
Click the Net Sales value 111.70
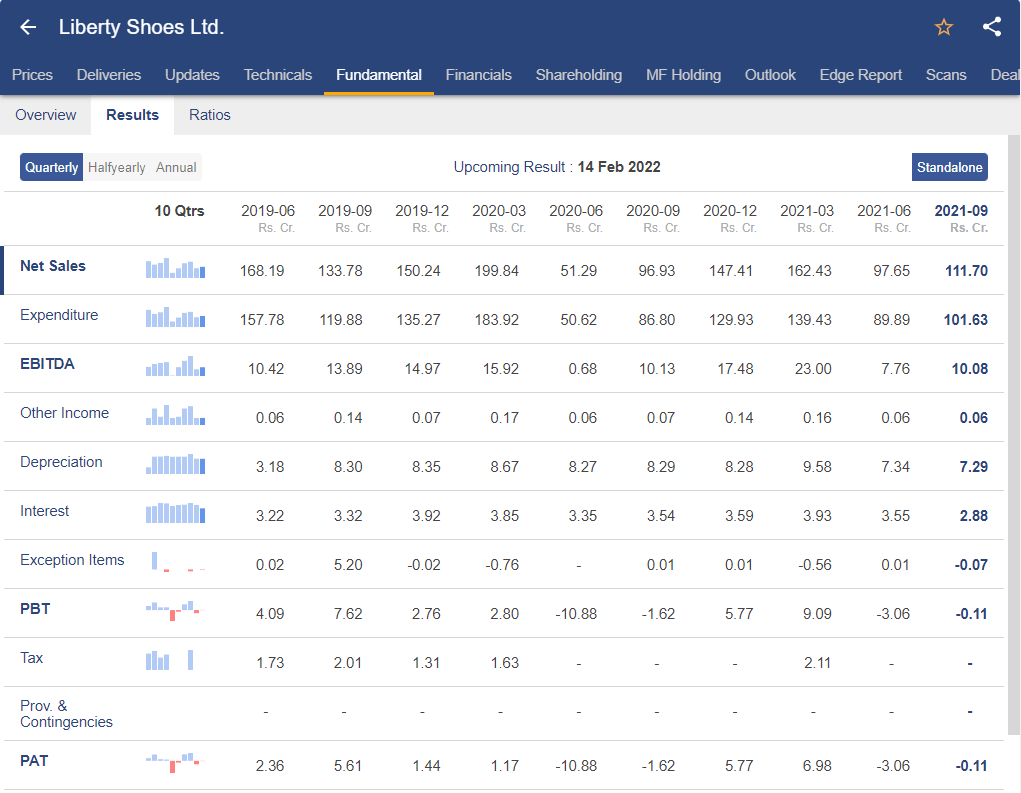pyautogui.click(x=966, y=271)
